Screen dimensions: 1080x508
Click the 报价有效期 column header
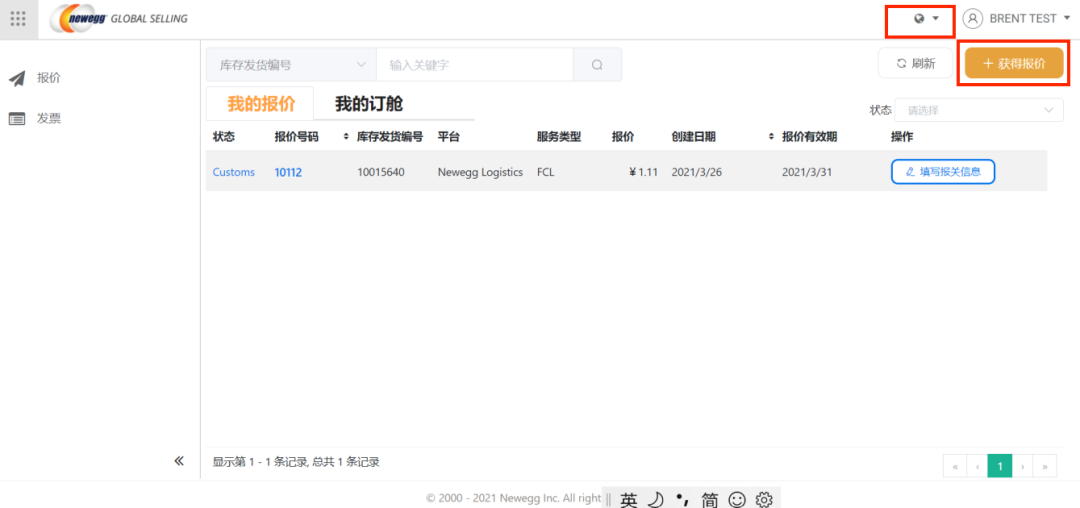[809, 137]
